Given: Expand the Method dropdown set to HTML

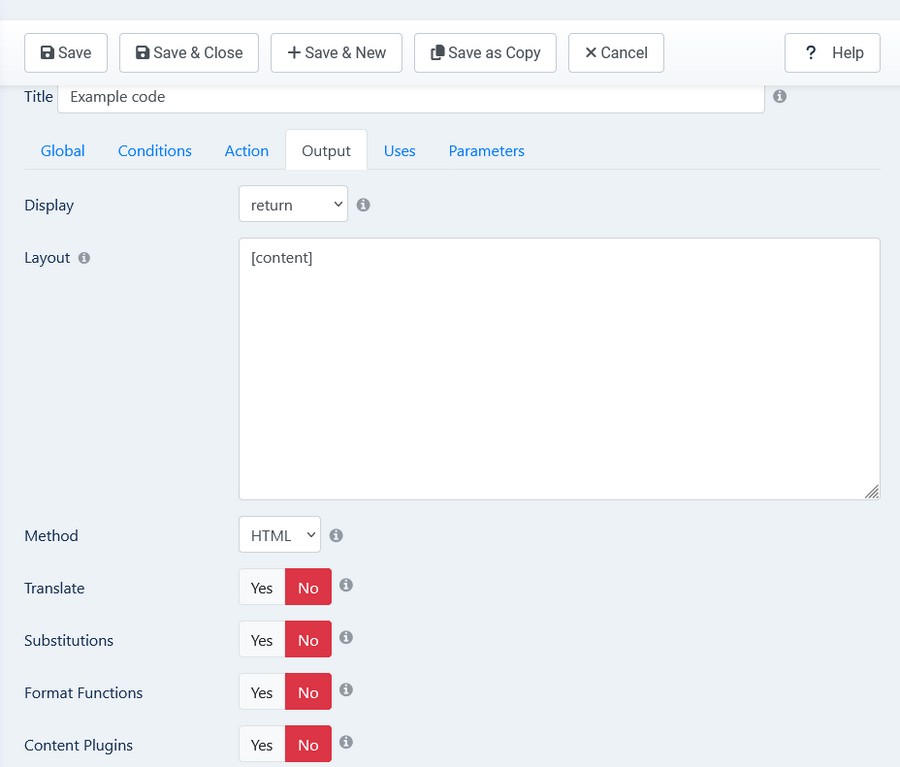Looking at the screenshot, I should (279, 535).
